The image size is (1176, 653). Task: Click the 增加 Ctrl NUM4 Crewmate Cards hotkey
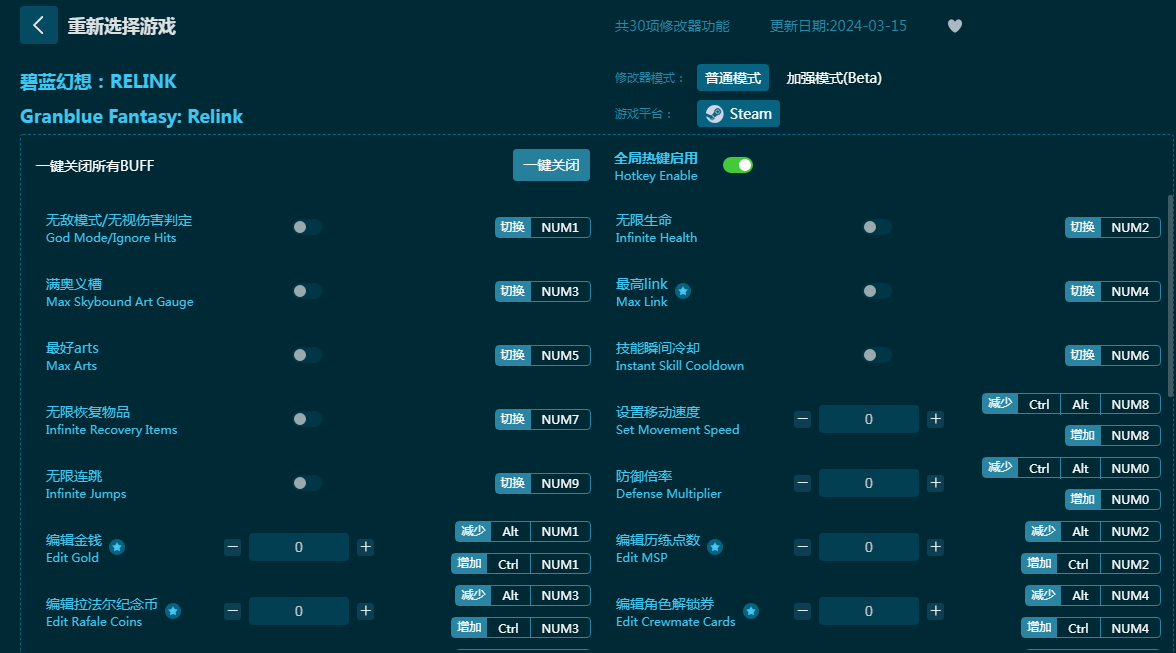[x=1090, y=628]
